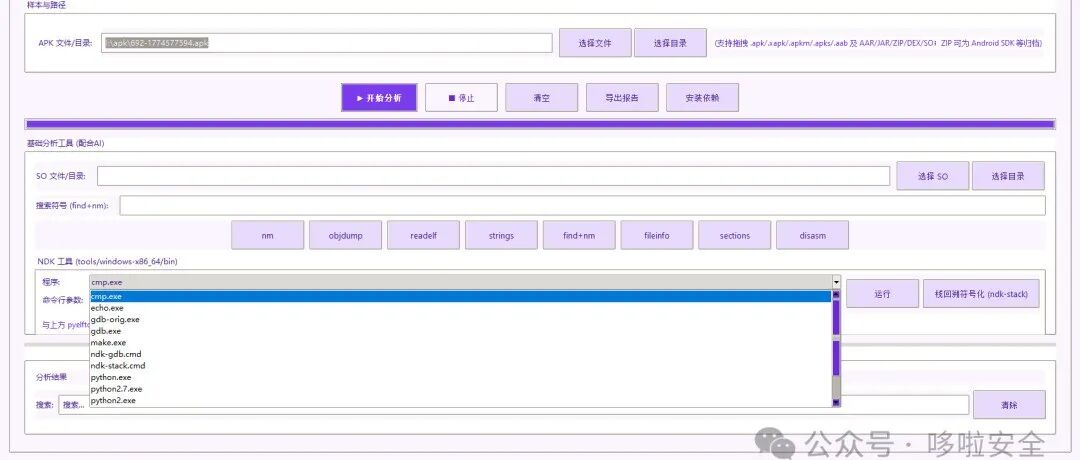Select gdb-orig.exe in the dropdown list

point(460,320)
